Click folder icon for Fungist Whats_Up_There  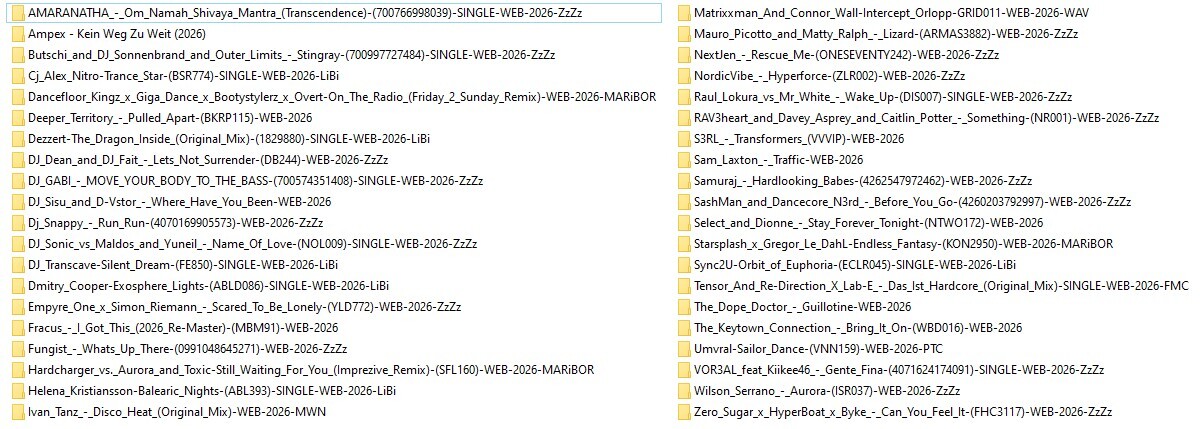coord(18,349)
